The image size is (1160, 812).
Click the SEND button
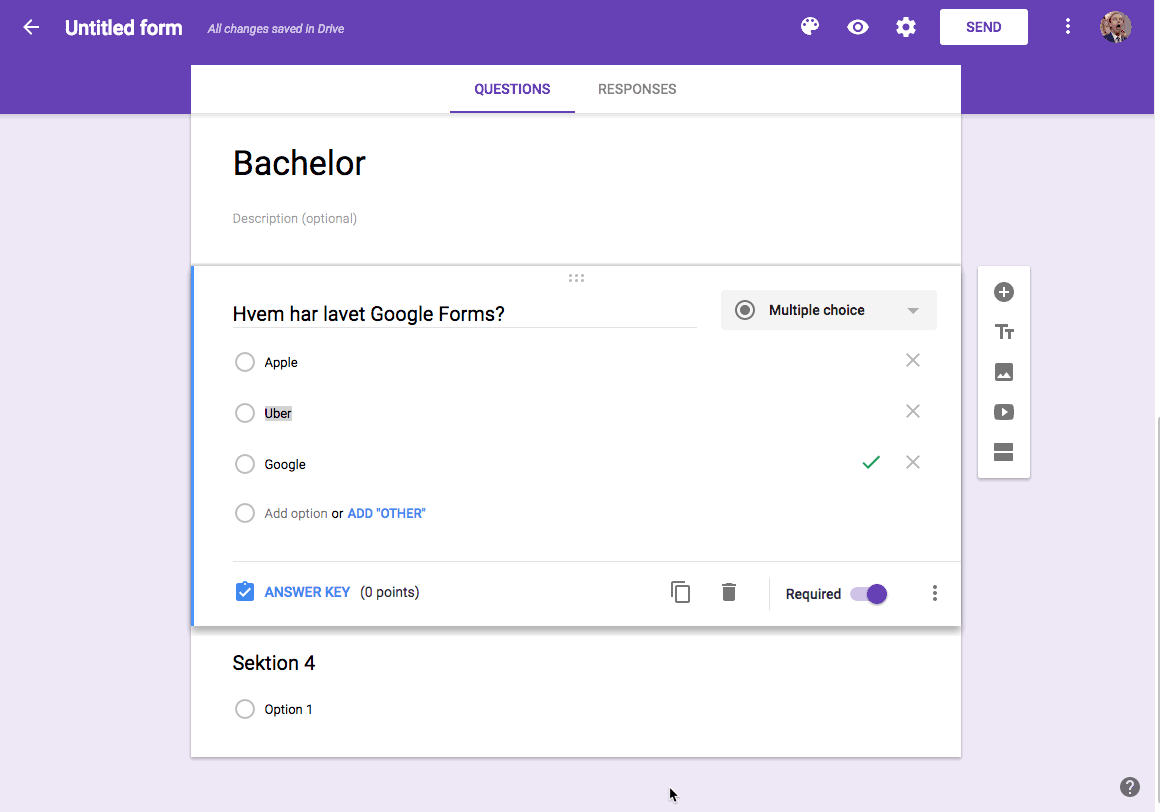[x=983, y=27]
